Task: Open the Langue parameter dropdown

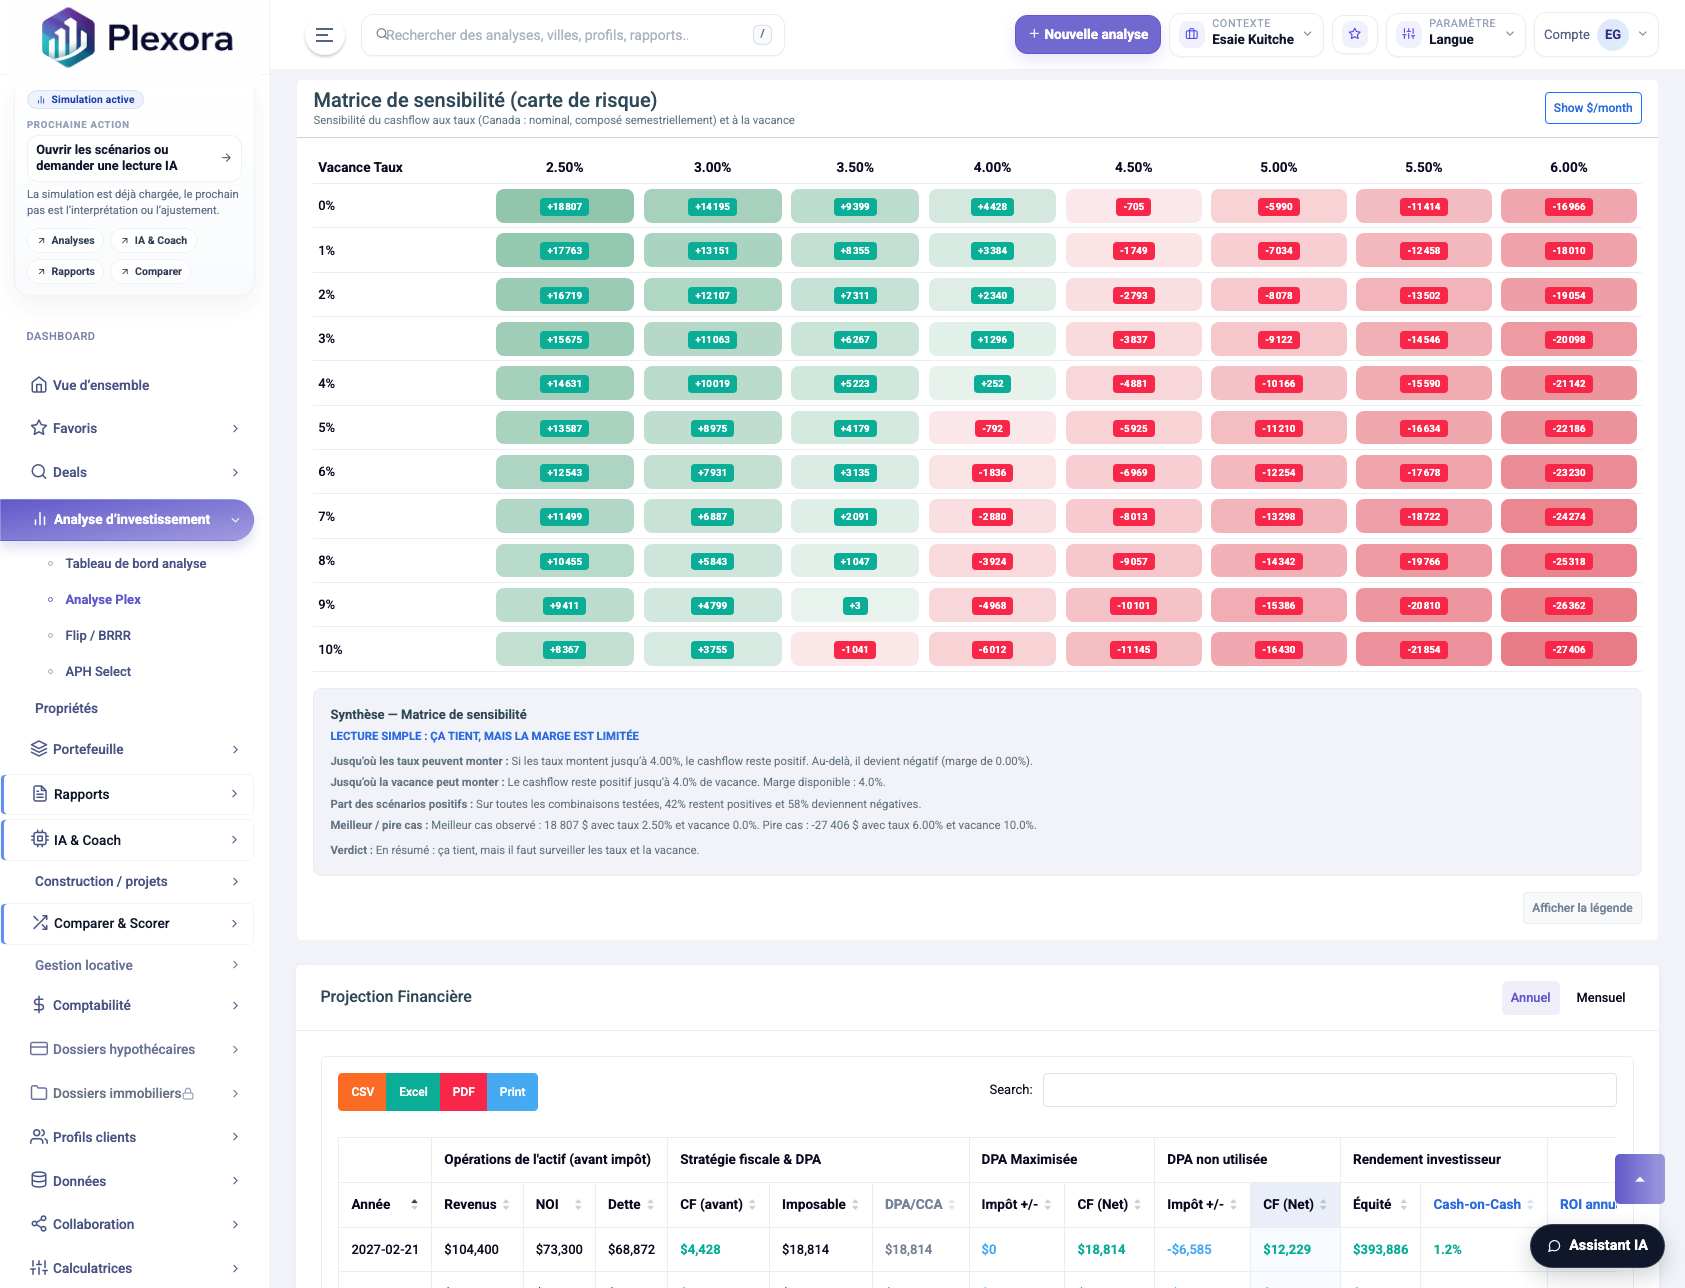Action: pyautogui.click(x=1455, y=34)
